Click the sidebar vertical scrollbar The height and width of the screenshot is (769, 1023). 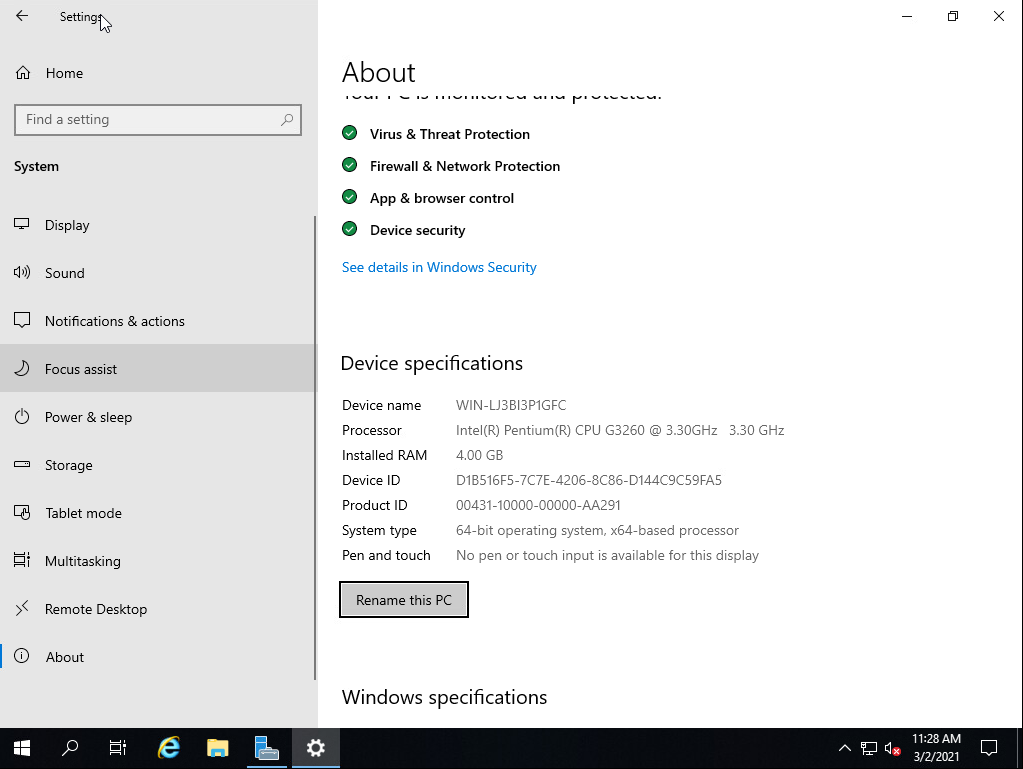[315, 447]
